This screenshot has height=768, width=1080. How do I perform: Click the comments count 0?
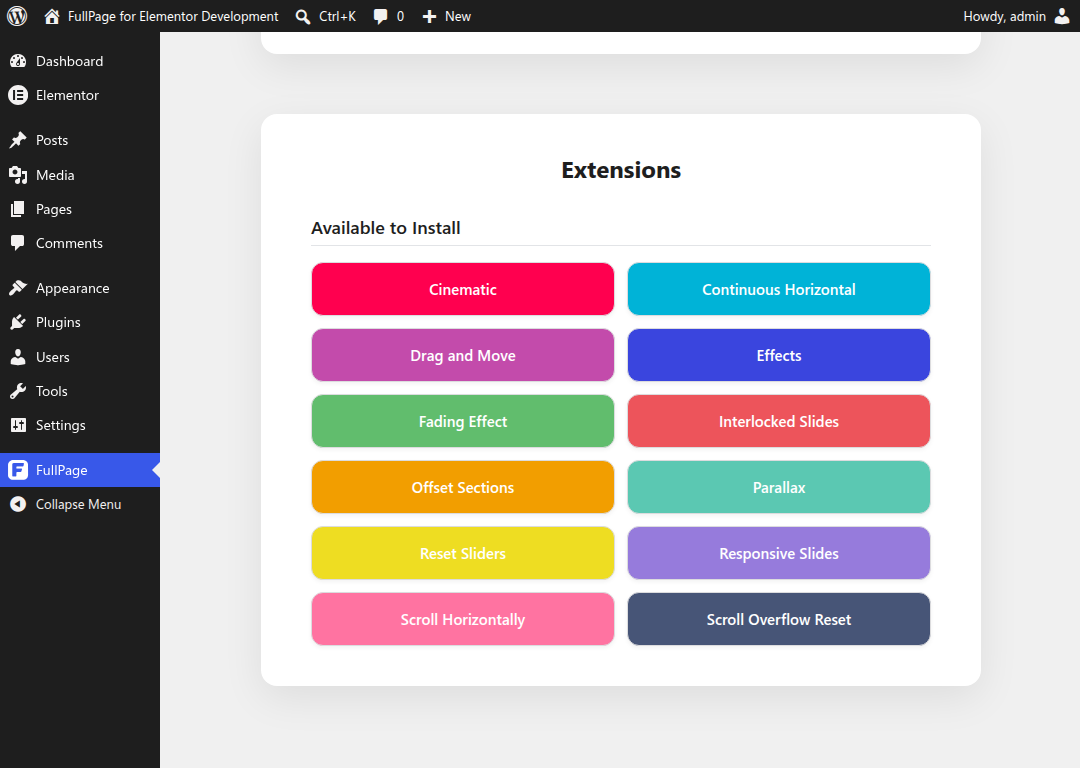400,17
